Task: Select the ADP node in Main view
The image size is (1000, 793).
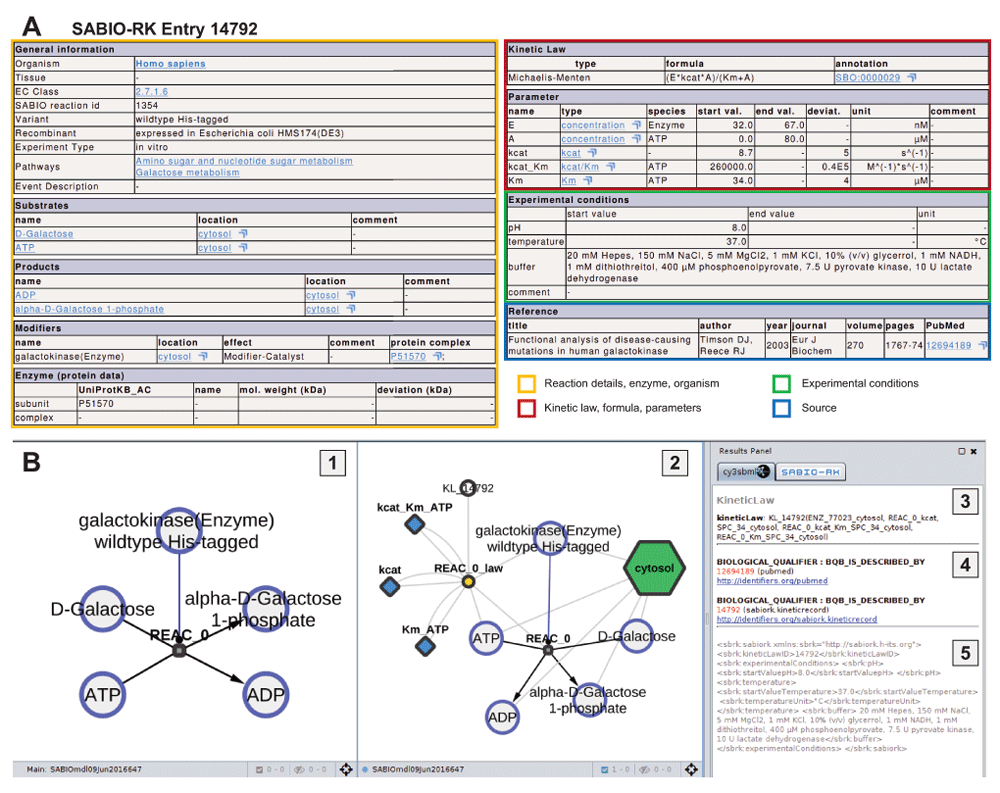Action: pyautogui.click(x=266, y=695)
